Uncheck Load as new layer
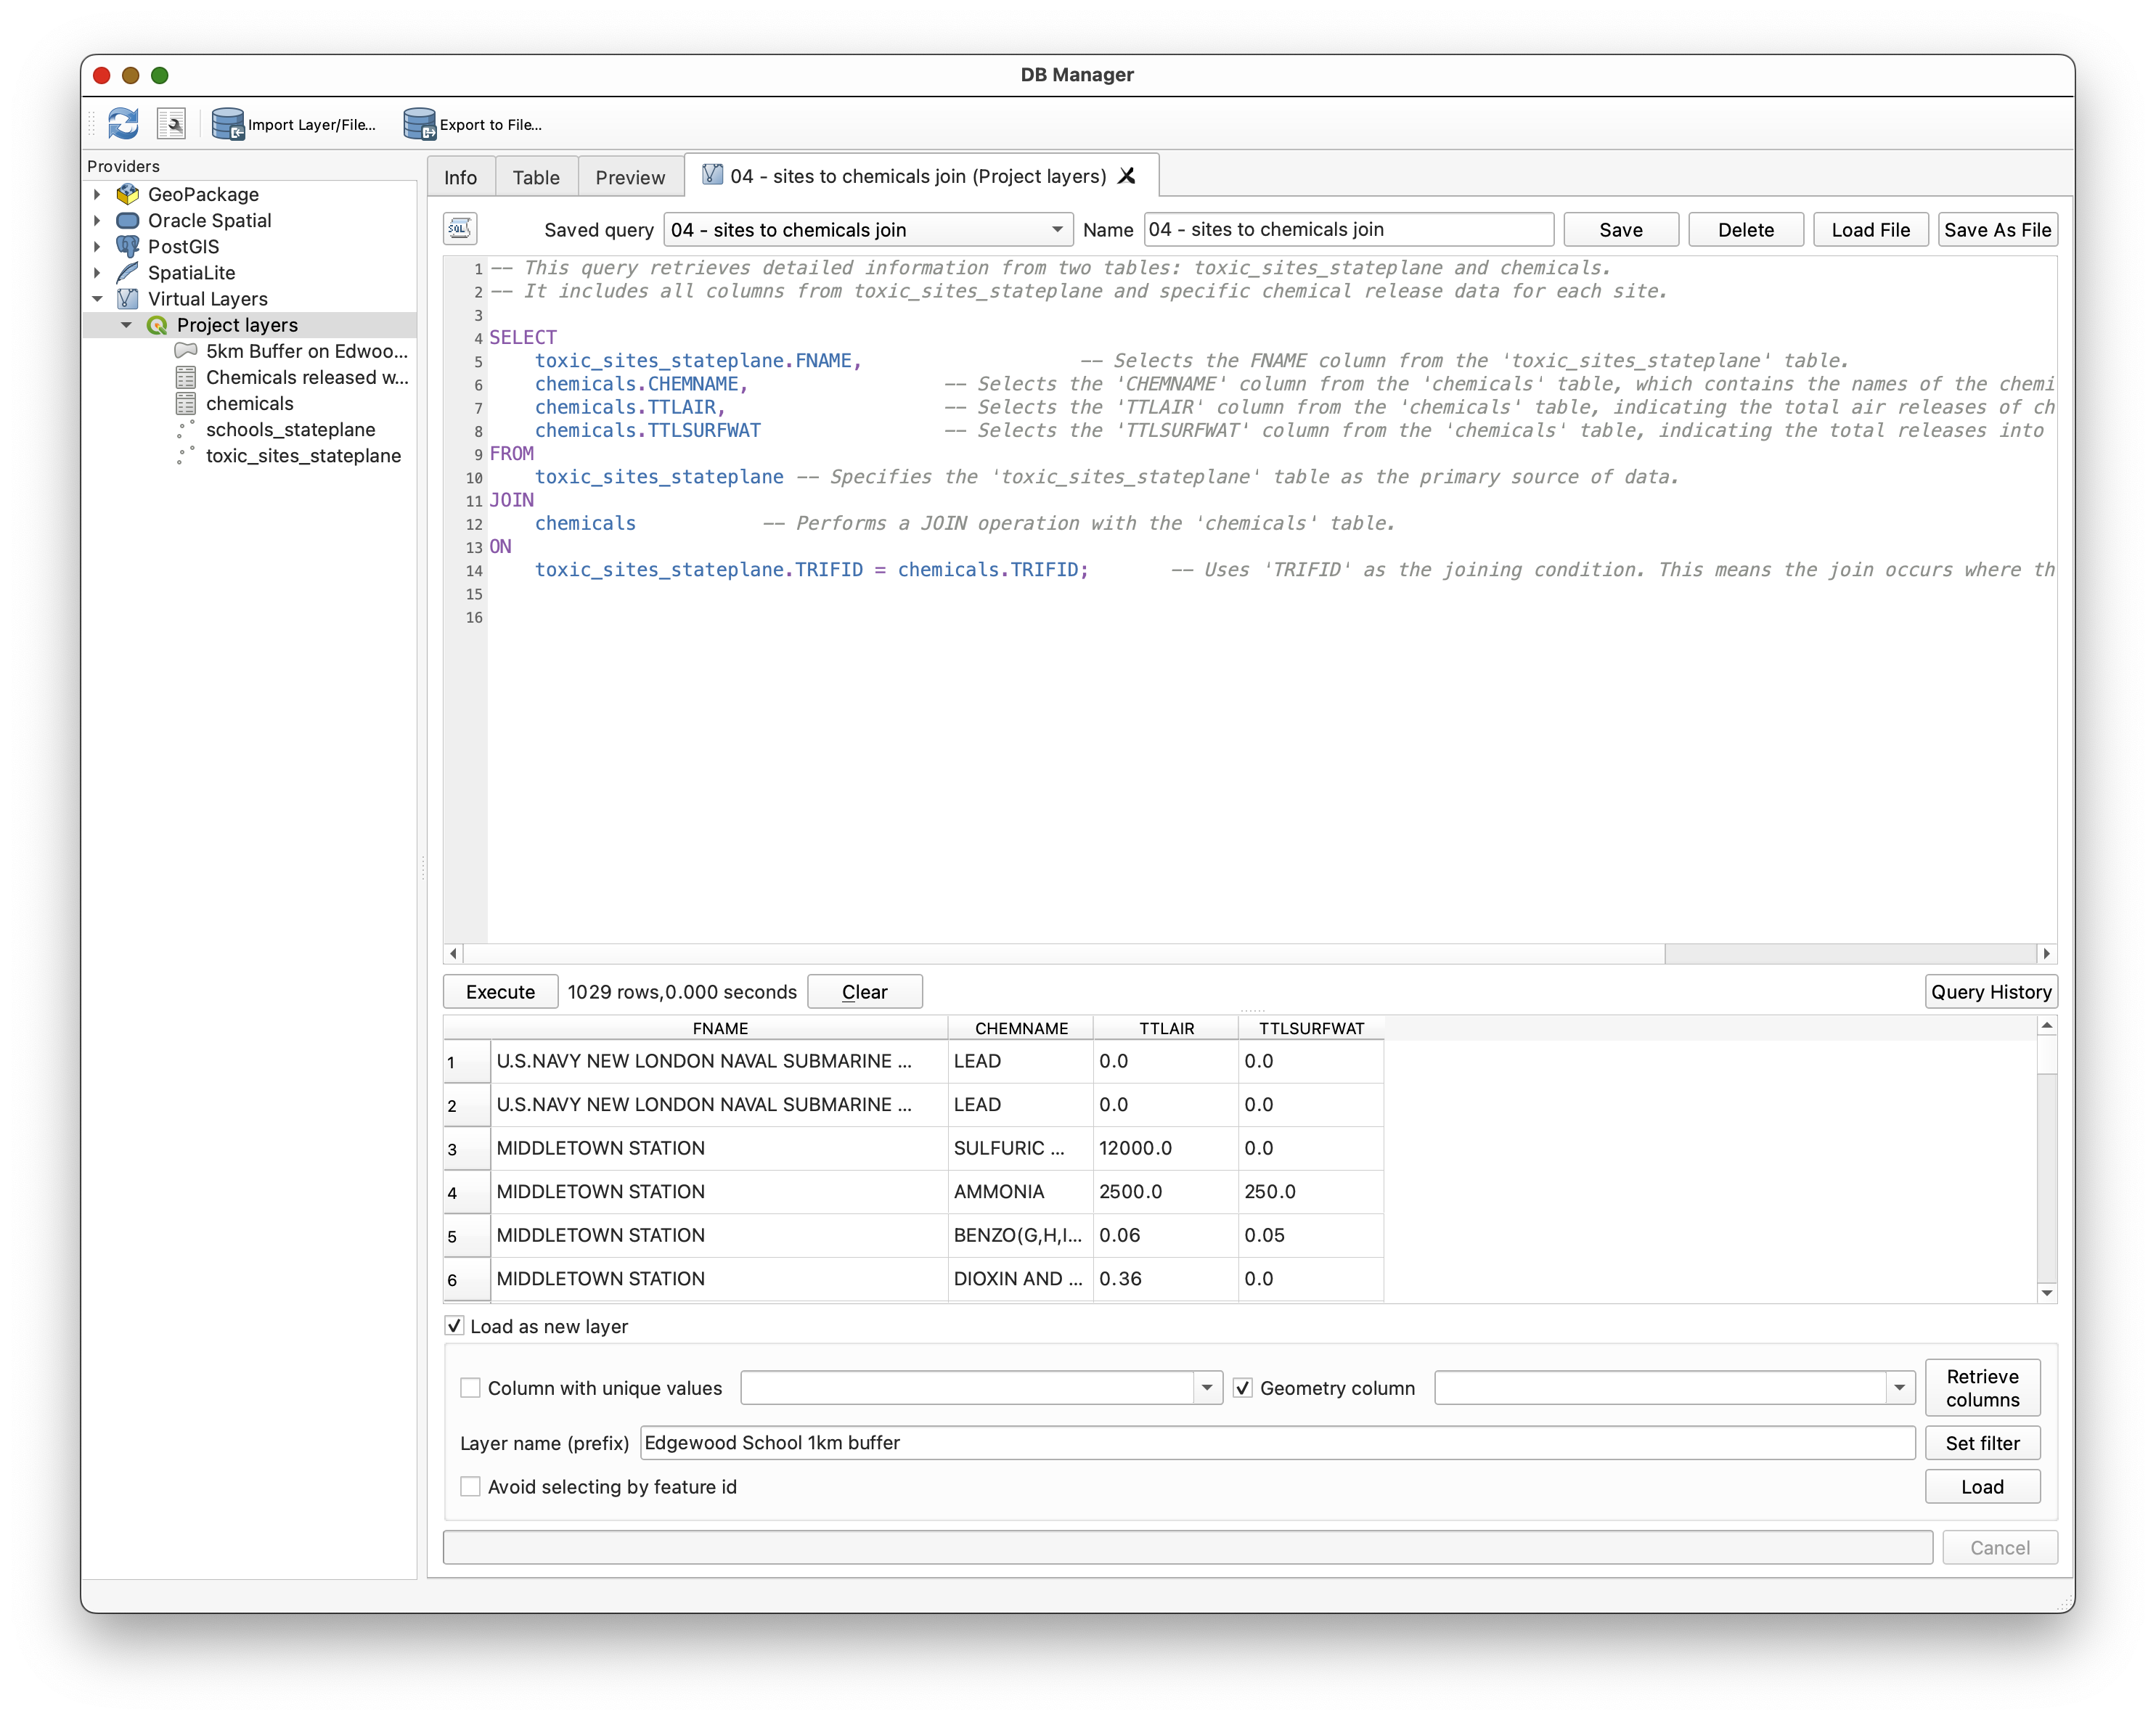The width and height of the screenshot is (2156, 1720). (x=455, y=1326)
